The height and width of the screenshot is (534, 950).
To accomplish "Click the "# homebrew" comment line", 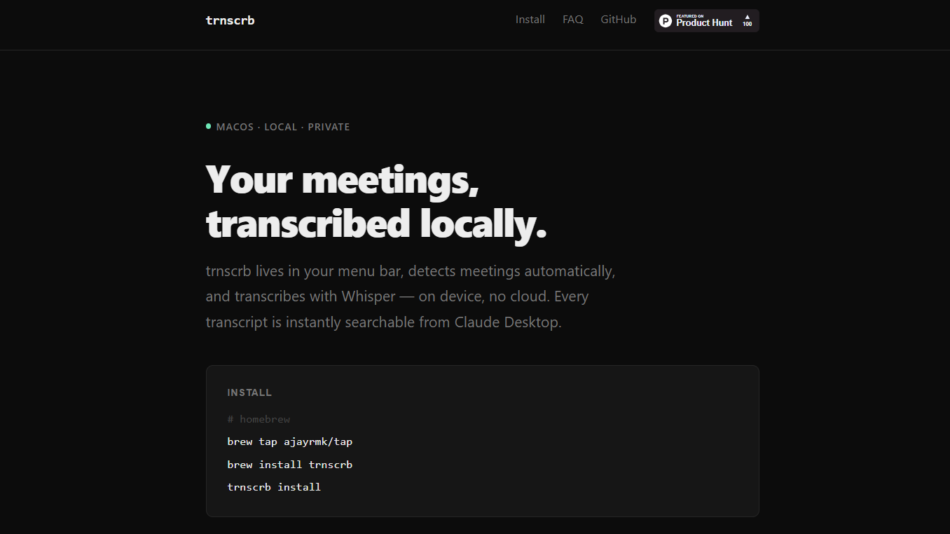I will tap(259, 419).
